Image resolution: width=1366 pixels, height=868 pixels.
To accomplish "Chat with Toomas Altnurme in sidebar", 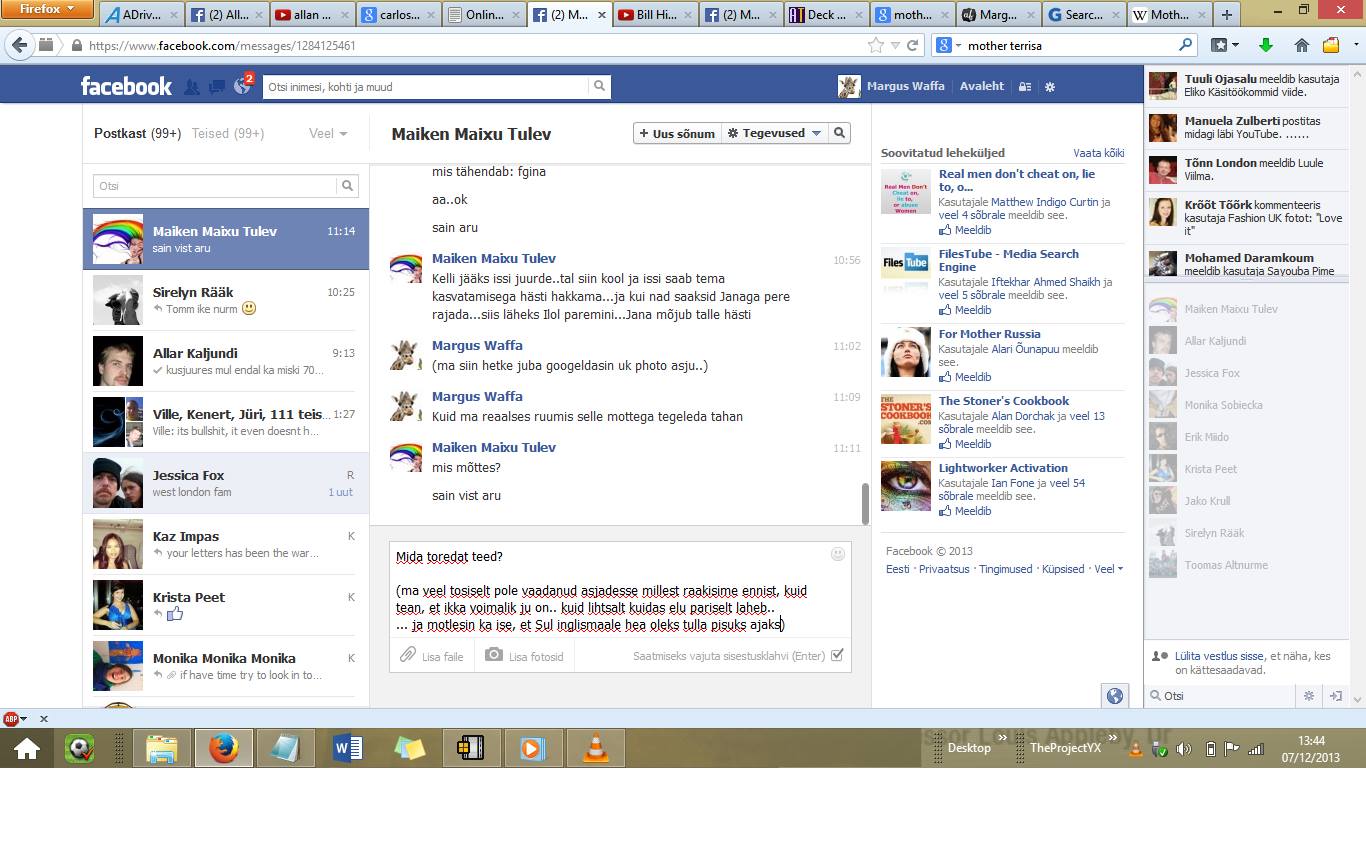I will (1246, 565).
